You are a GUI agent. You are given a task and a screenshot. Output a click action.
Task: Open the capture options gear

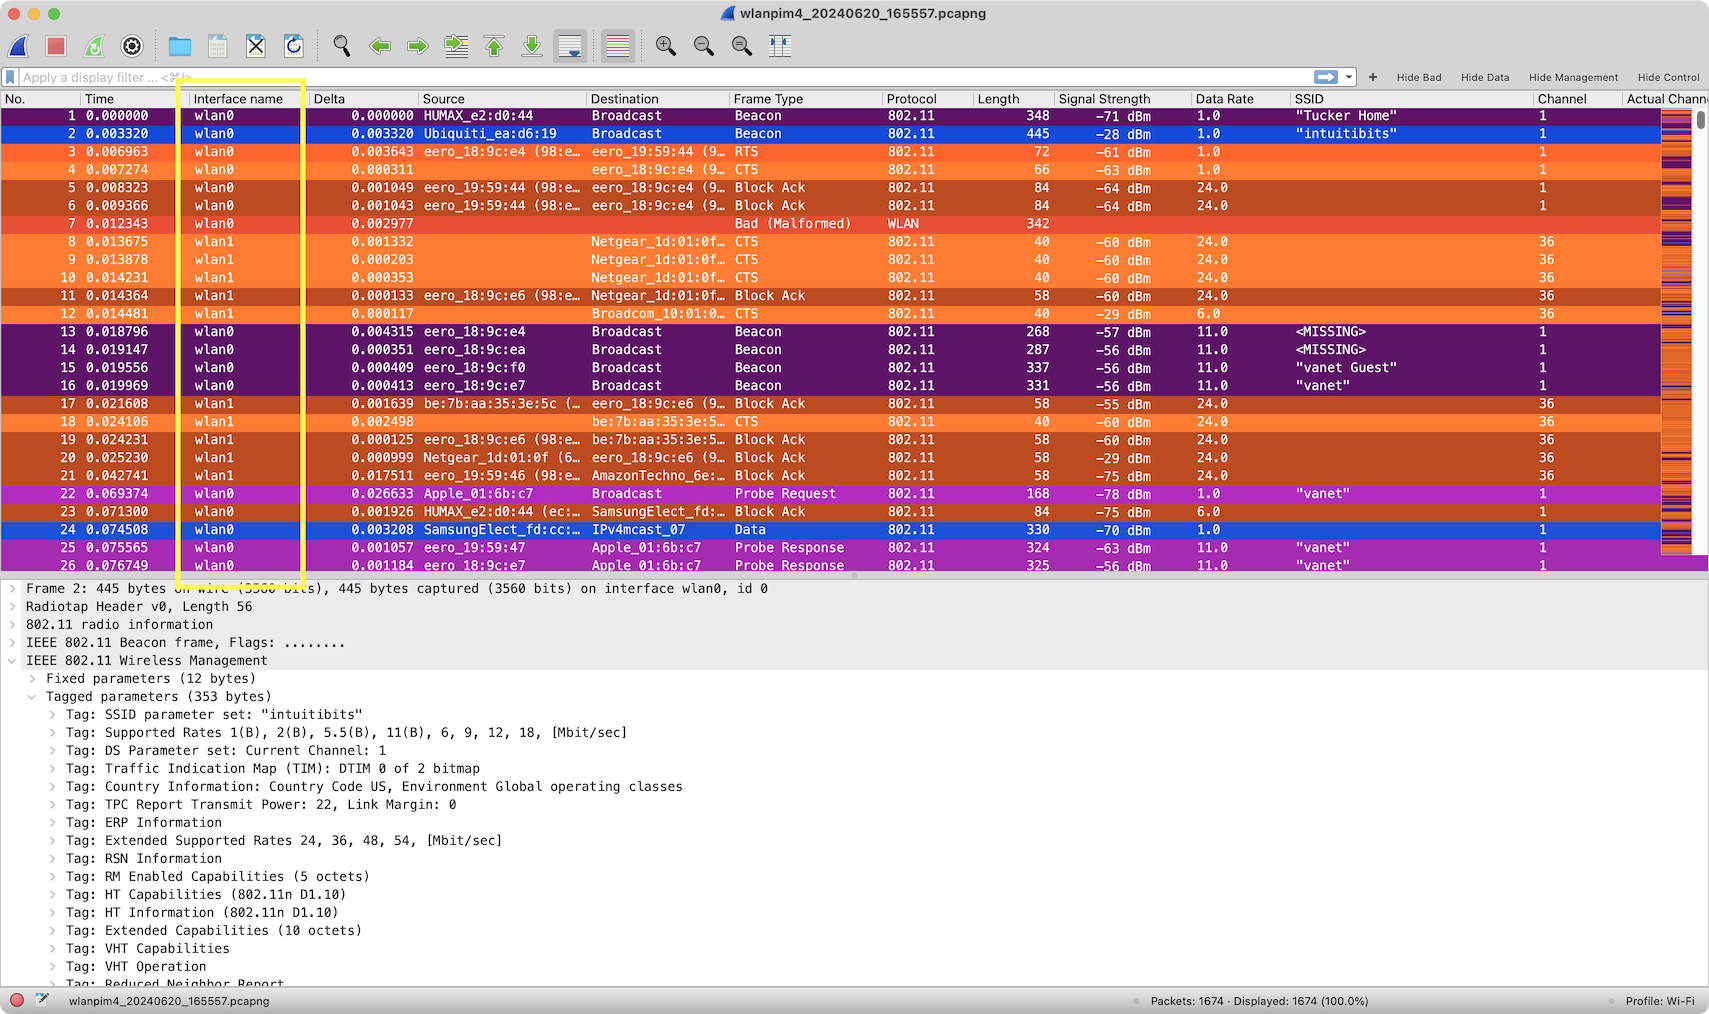(x=131, y=46)
